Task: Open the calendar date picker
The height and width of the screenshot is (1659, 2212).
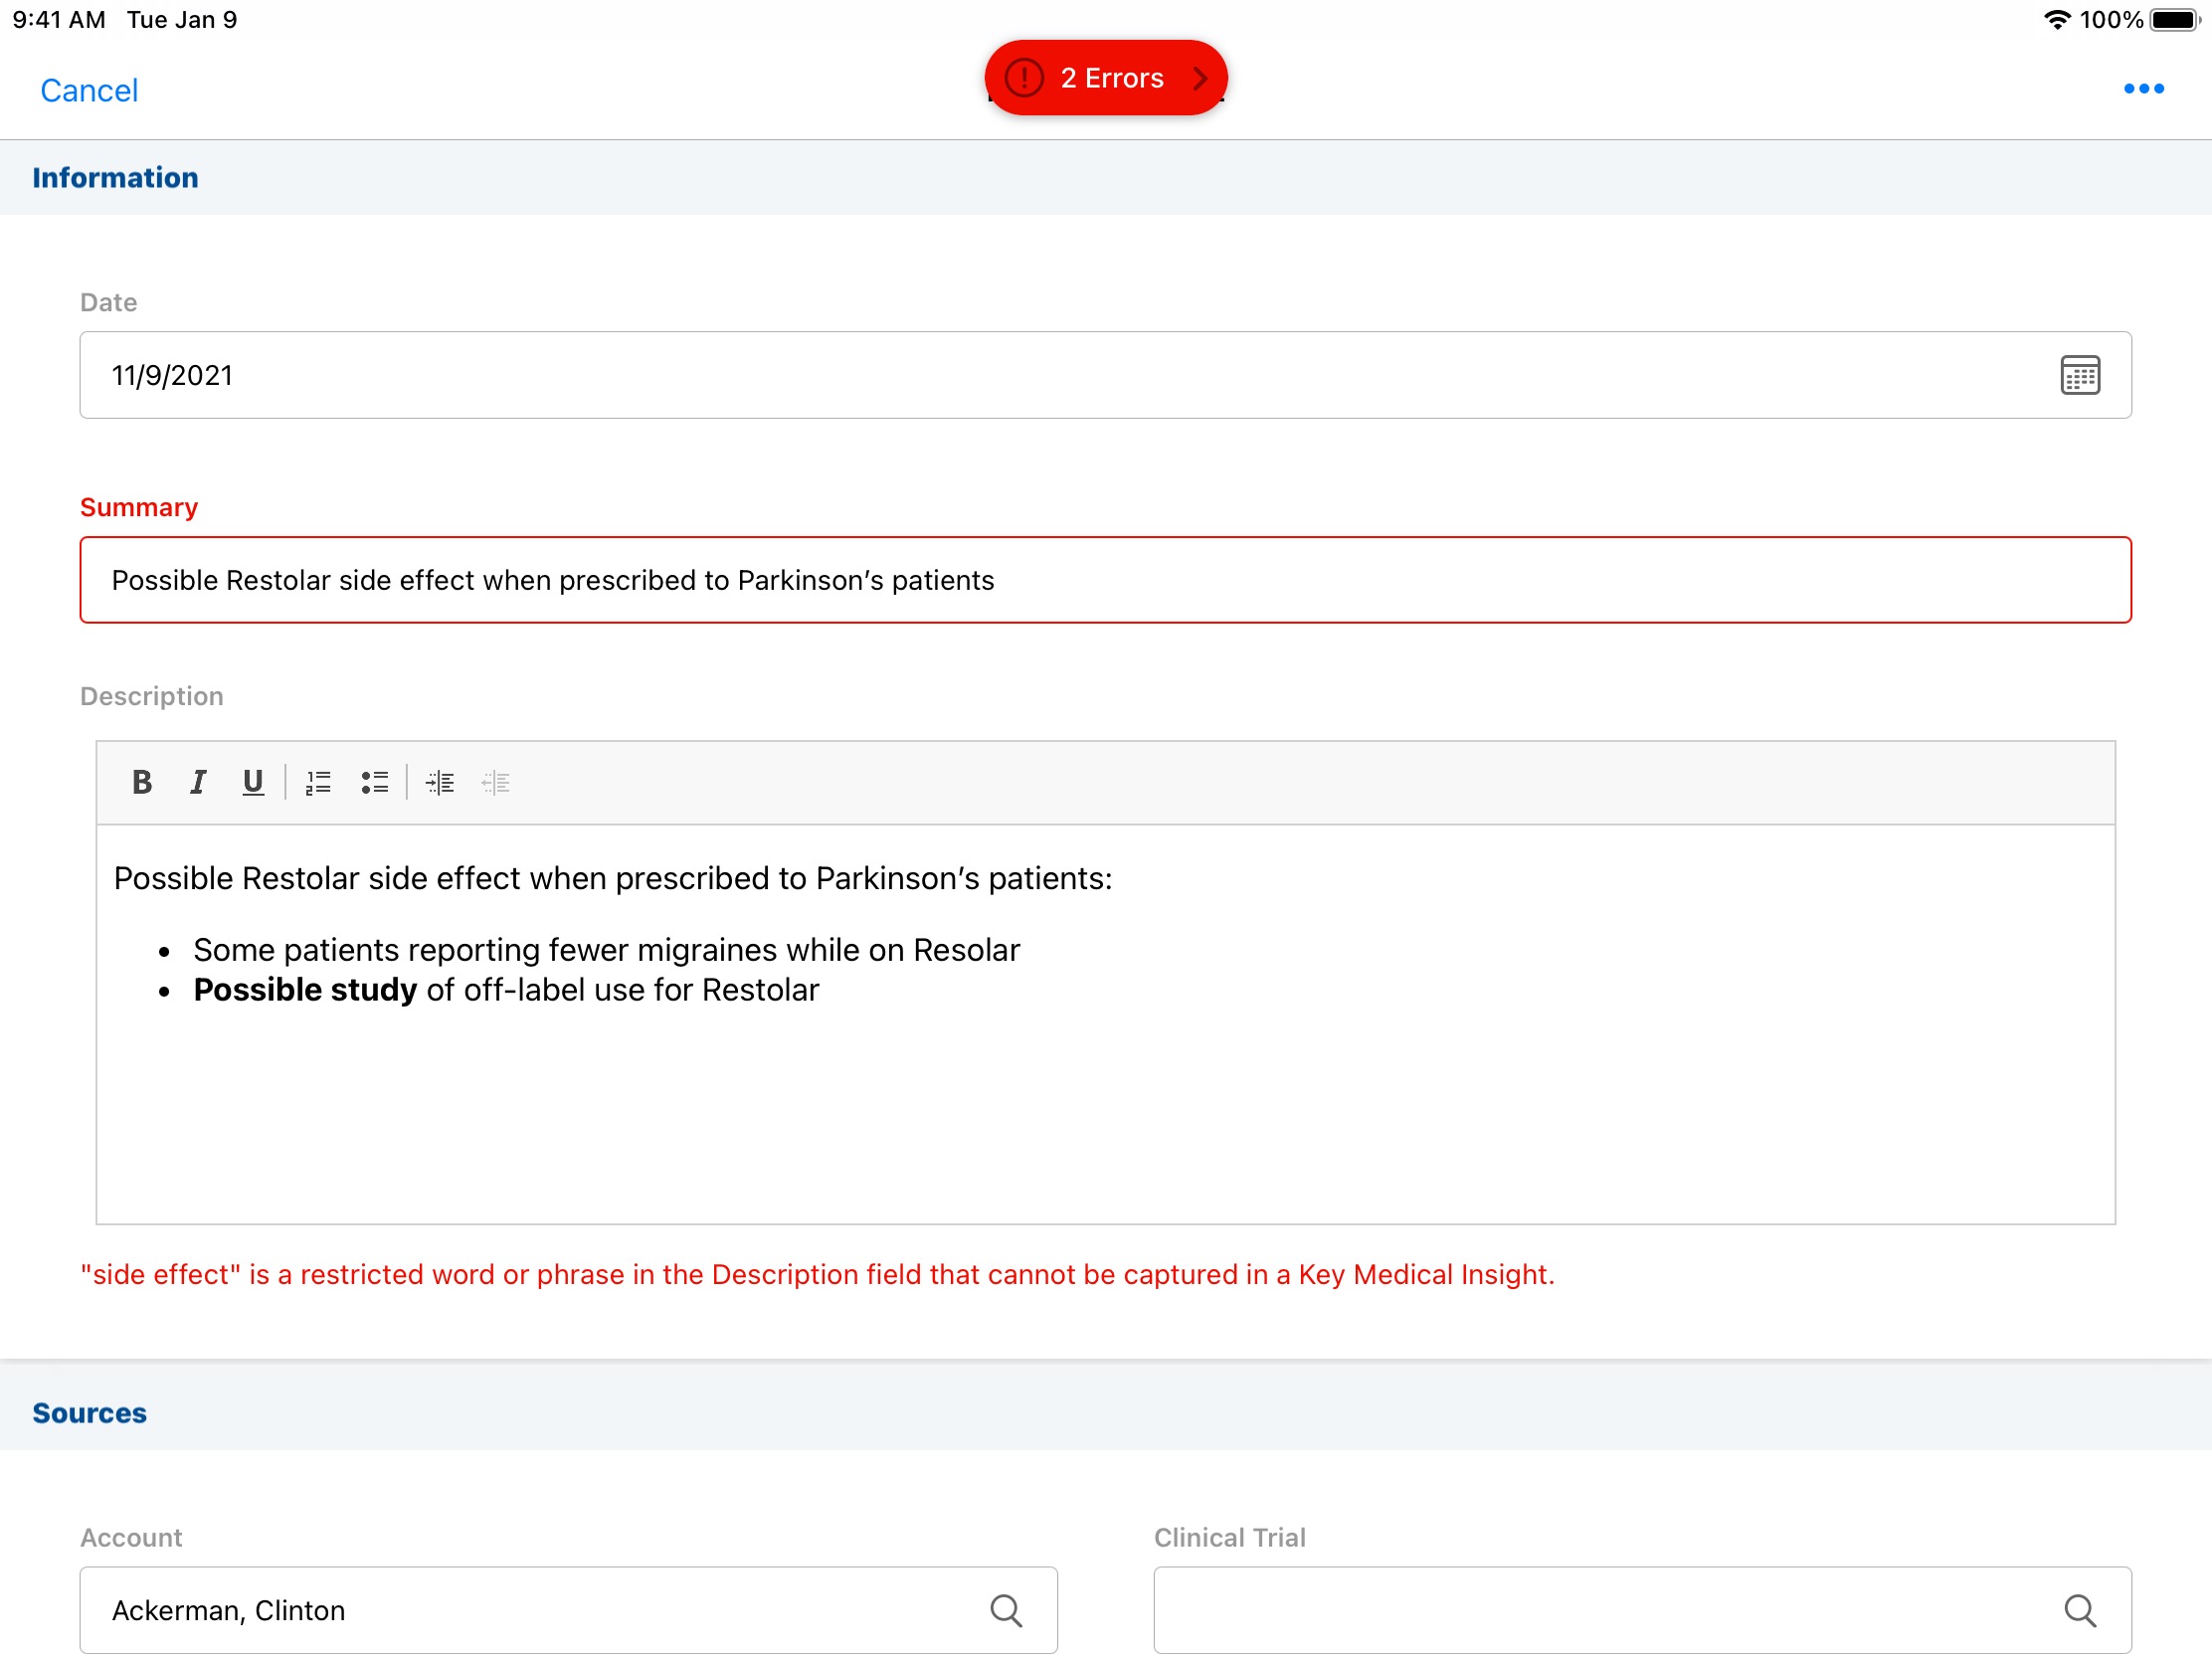Action: click(x=2079, y=375)
